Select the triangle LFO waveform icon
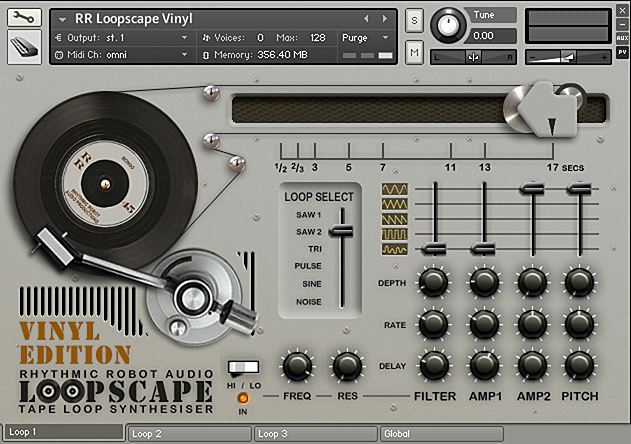 (x=394, y=204)
